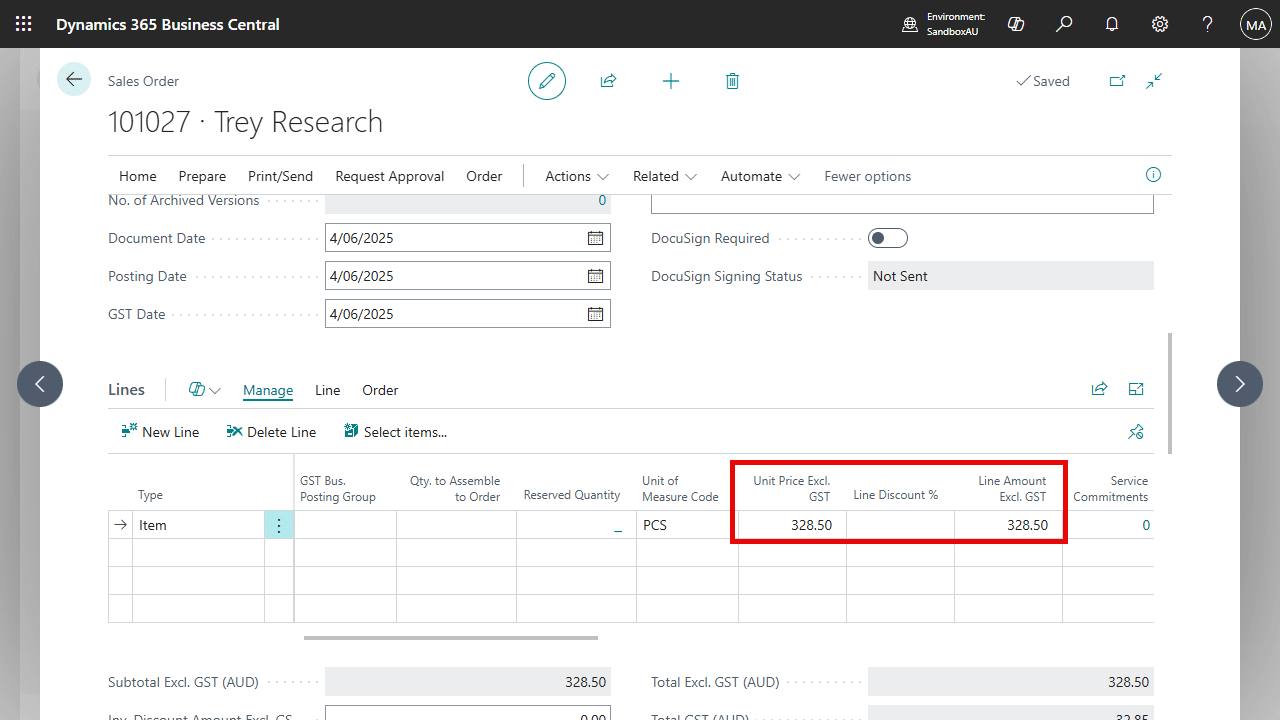The height and width of the screenshot is (720, 1280).
Task: Click the Lines section heading
Action: (x=126, y=390)
